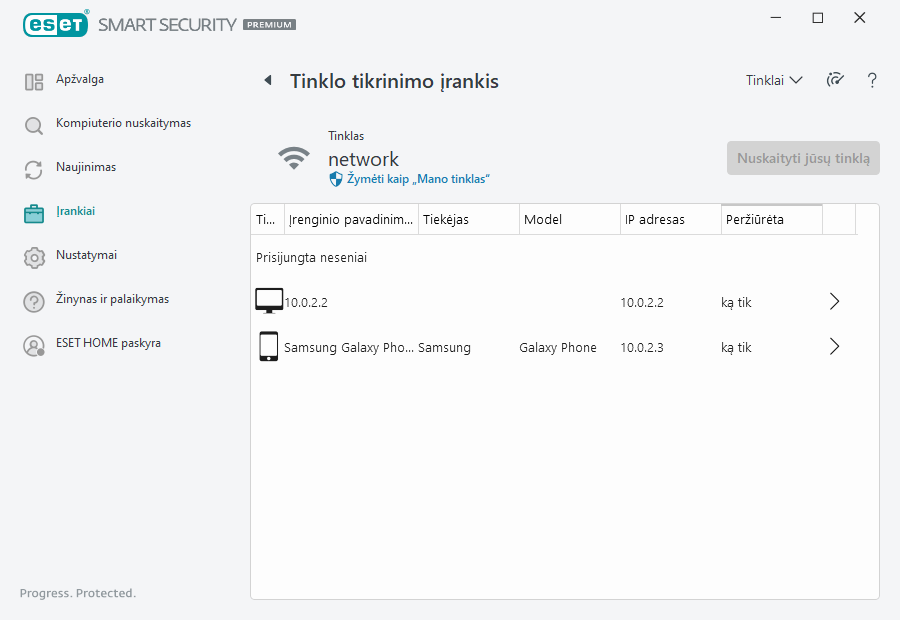Image resolution: width=900 pixels, height=620 pixels.
Task: Sort by Tiekėjas column header
Action: pos(468,220)
